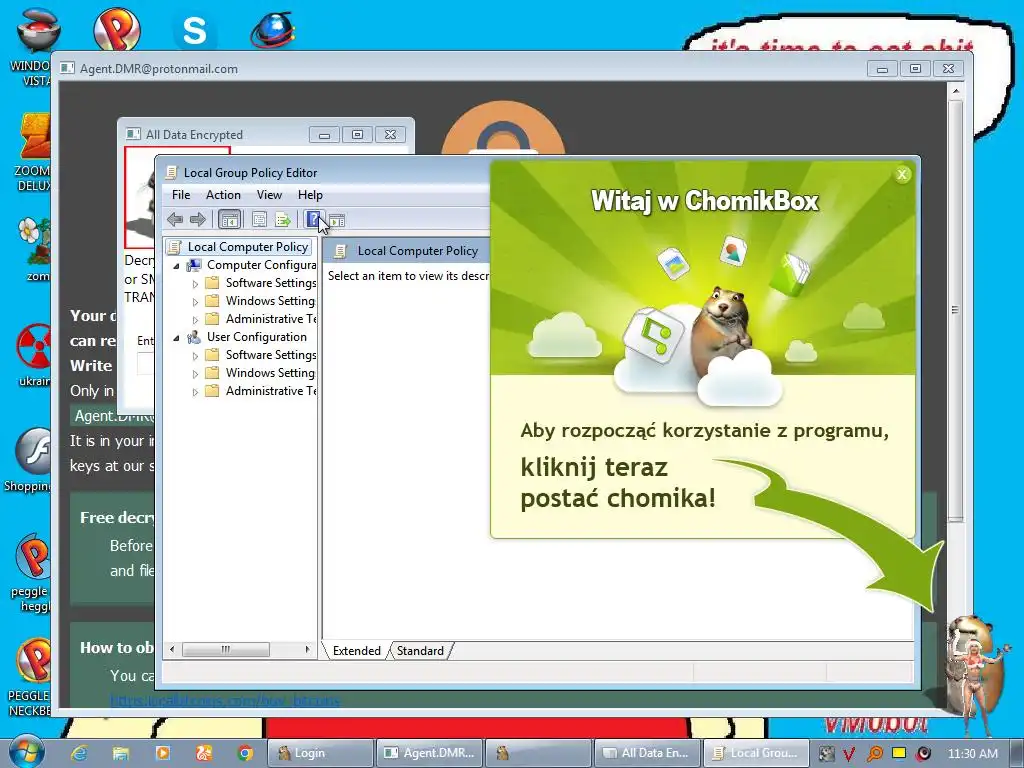The width and height of the screenshot is (1024, 768).
Task: Switch to Local Group Policy taskbar button
Action: click(756, 753)
